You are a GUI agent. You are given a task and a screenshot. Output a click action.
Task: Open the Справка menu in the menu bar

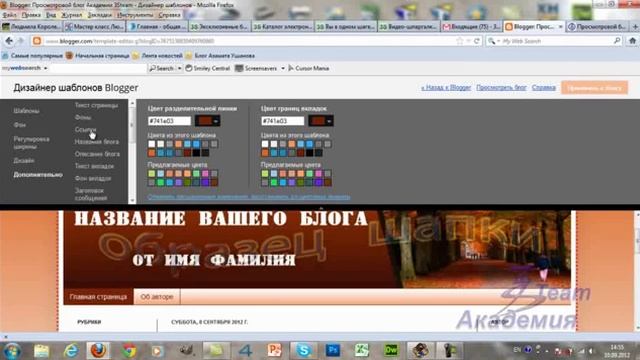[169, 15]
